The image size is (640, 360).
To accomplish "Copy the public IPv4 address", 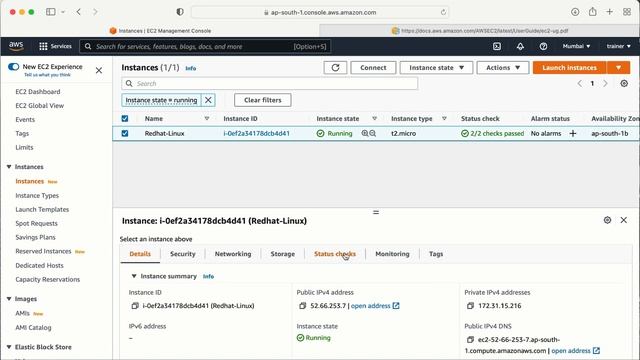I will pyautogui.click(x=302, y=306).
